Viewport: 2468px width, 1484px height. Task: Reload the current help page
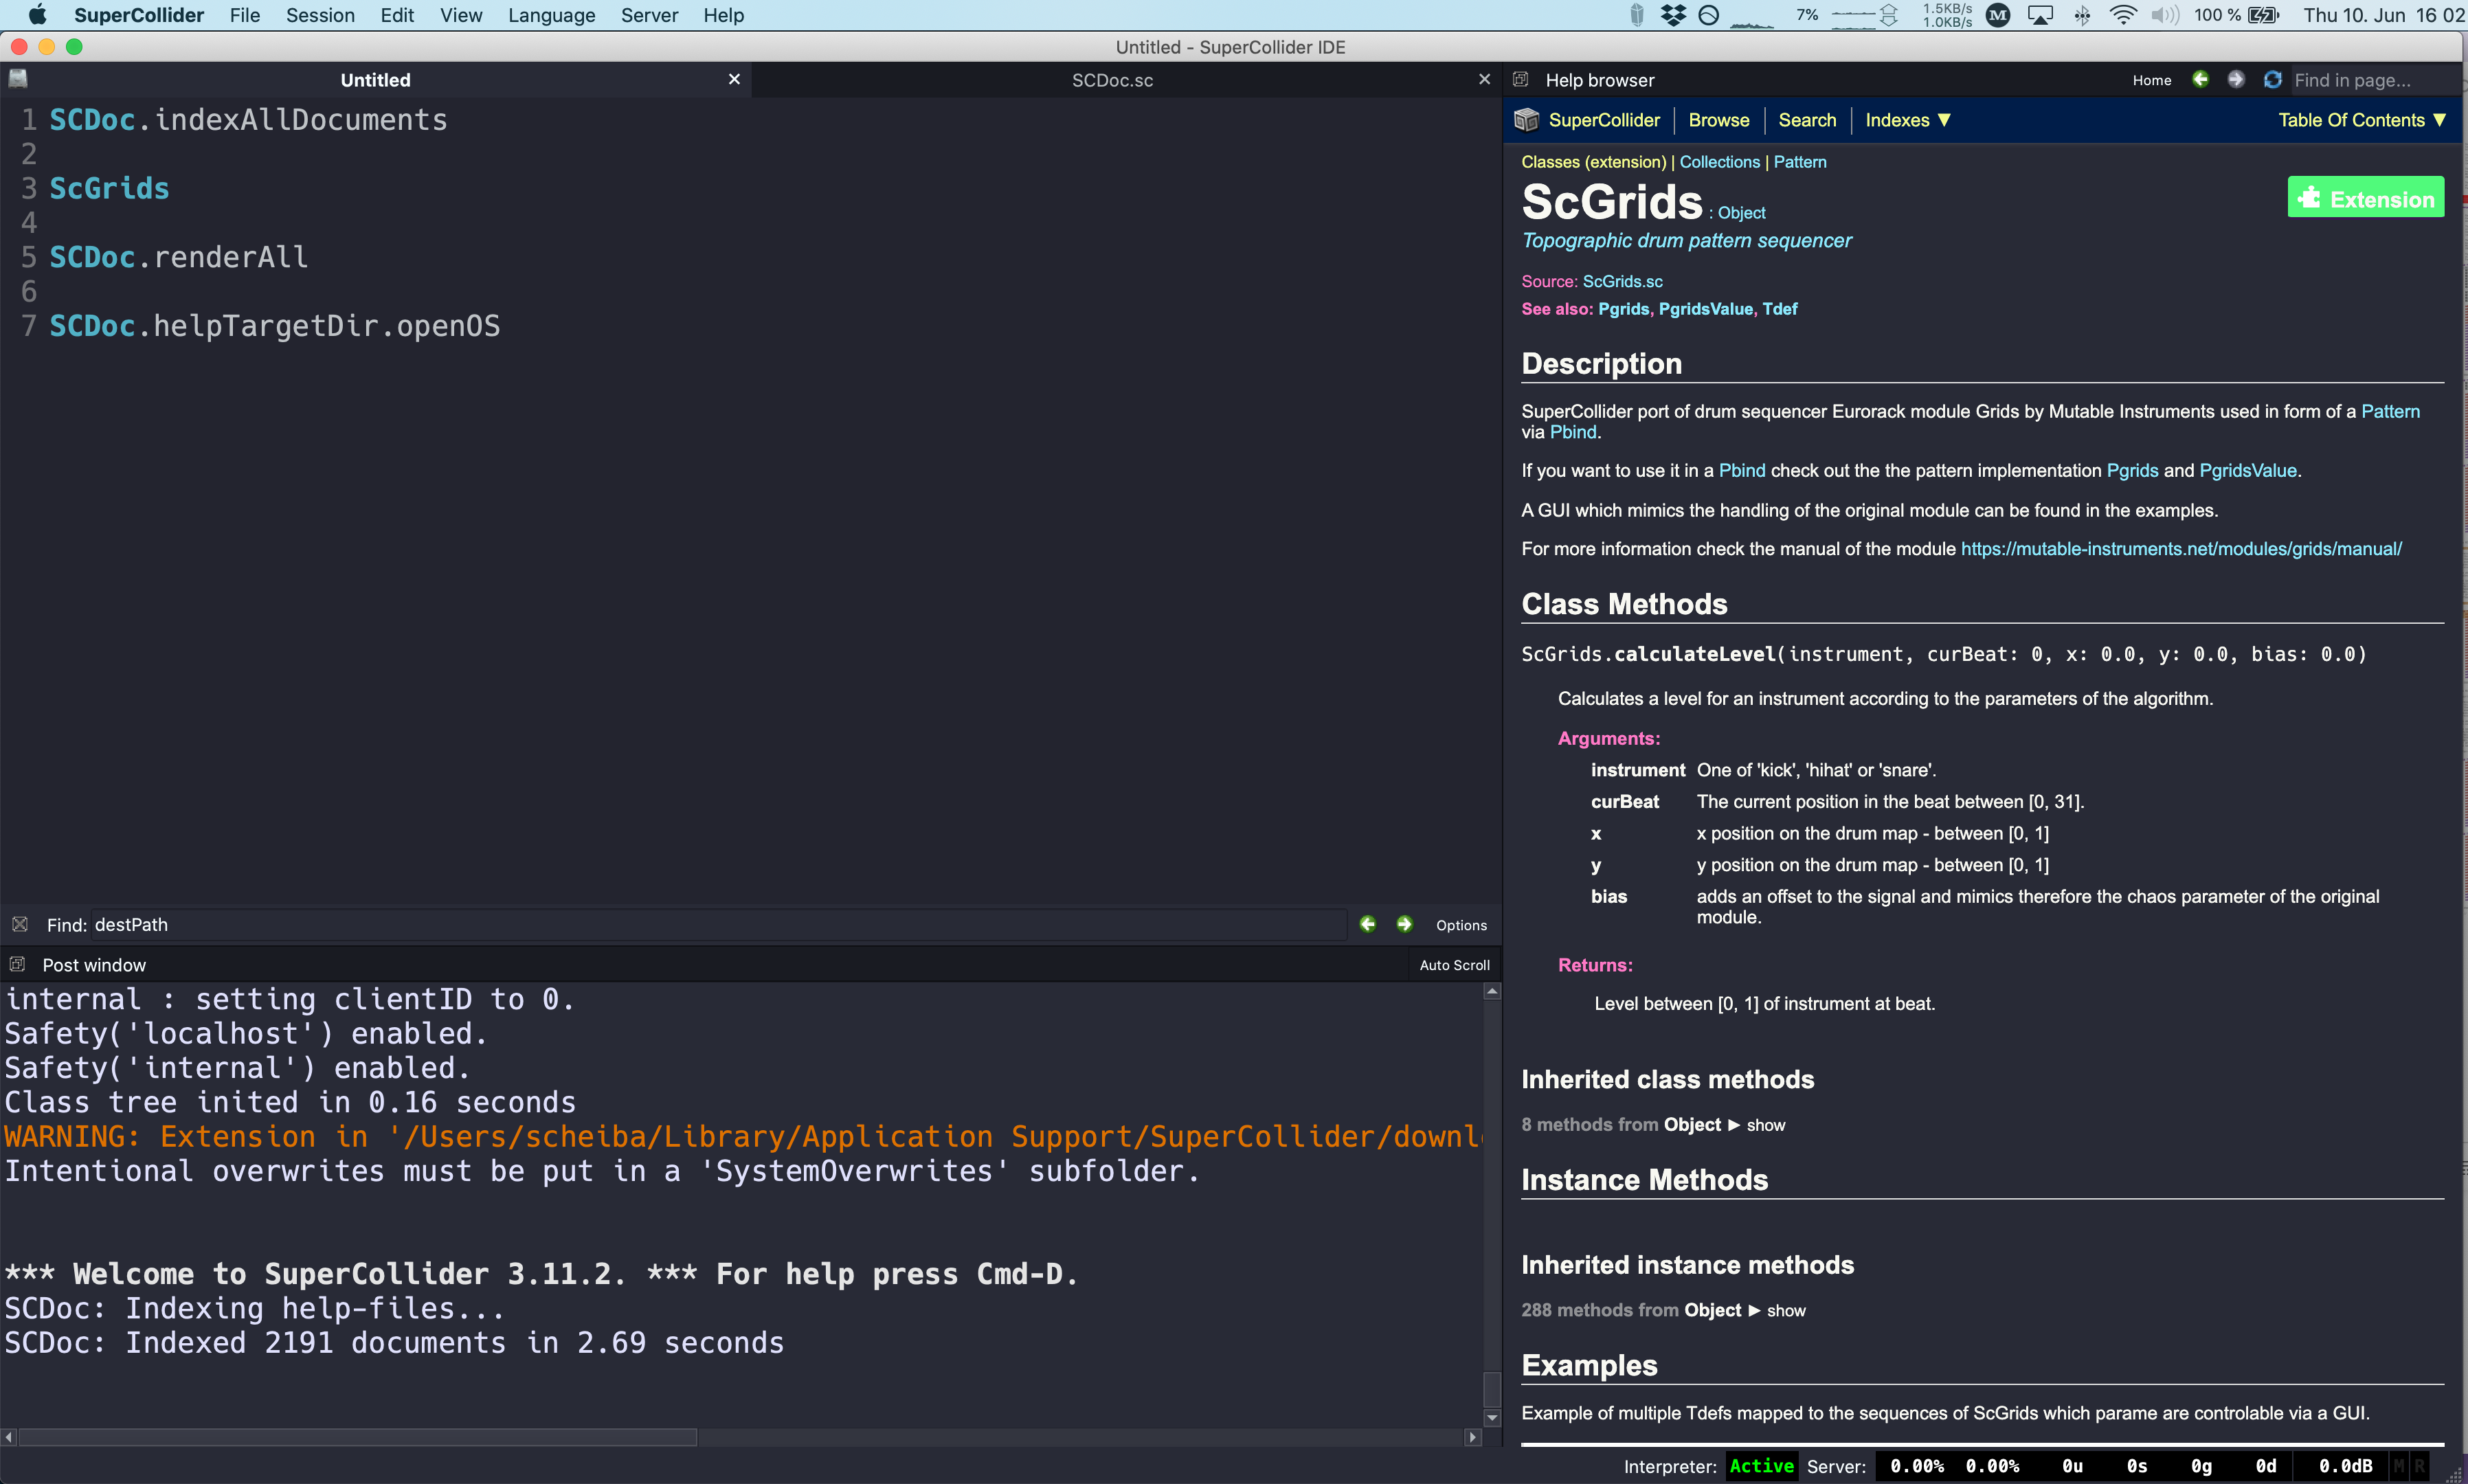tap(2272, 79)
